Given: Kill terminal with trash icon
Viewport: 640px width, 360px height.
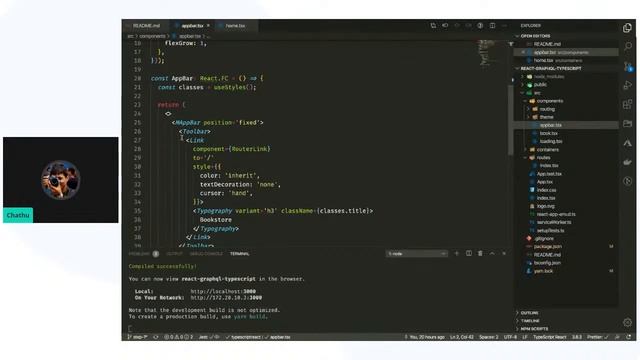Looking at the screenshot, I should coord(480,253).
